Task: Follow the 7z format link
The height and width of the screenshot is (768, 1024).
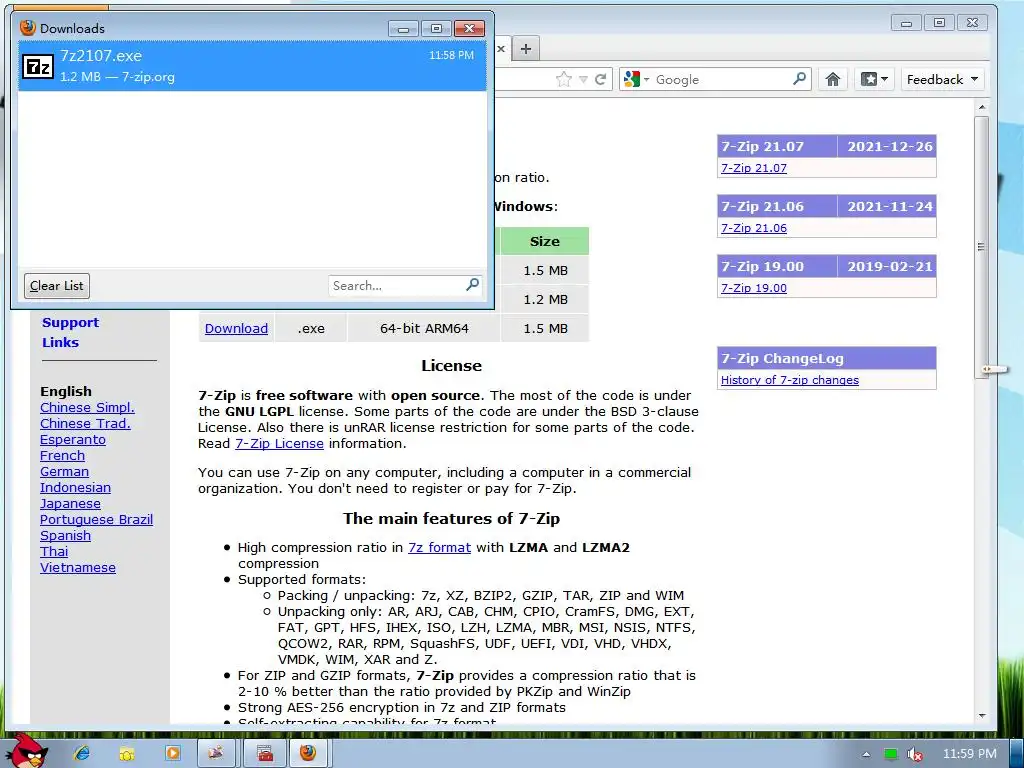Action: (x=440, y=547)
